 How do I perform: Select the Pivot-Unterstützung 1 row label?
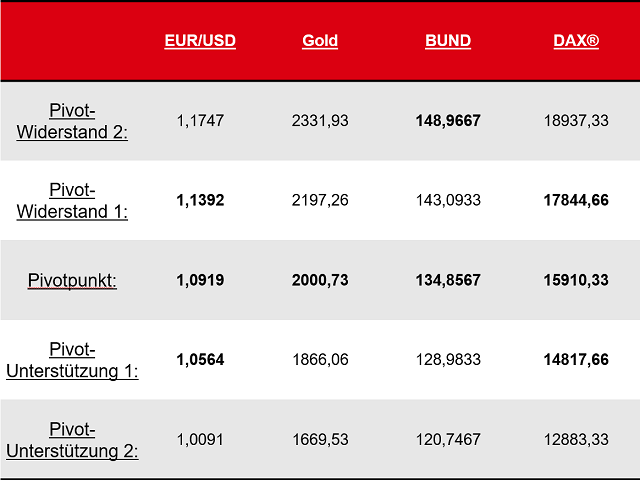coord(72,360)
